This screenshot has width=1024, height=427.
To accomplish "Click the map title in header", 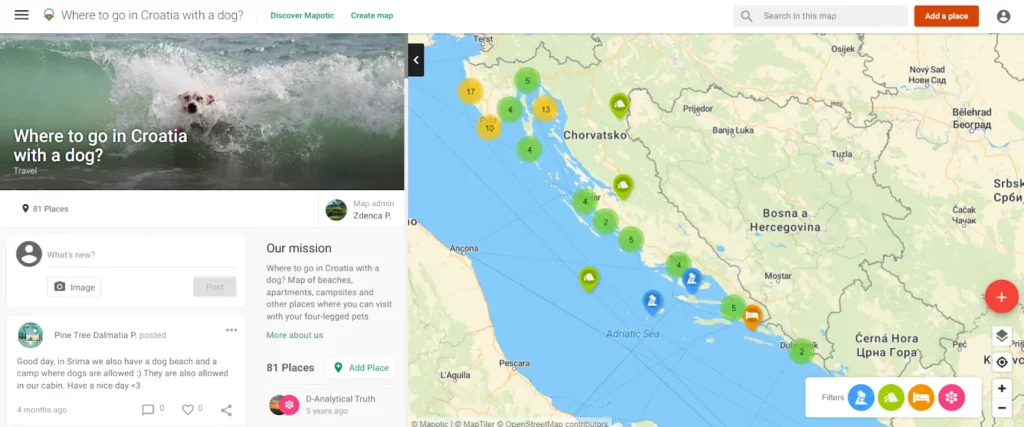I will (152, 16).
